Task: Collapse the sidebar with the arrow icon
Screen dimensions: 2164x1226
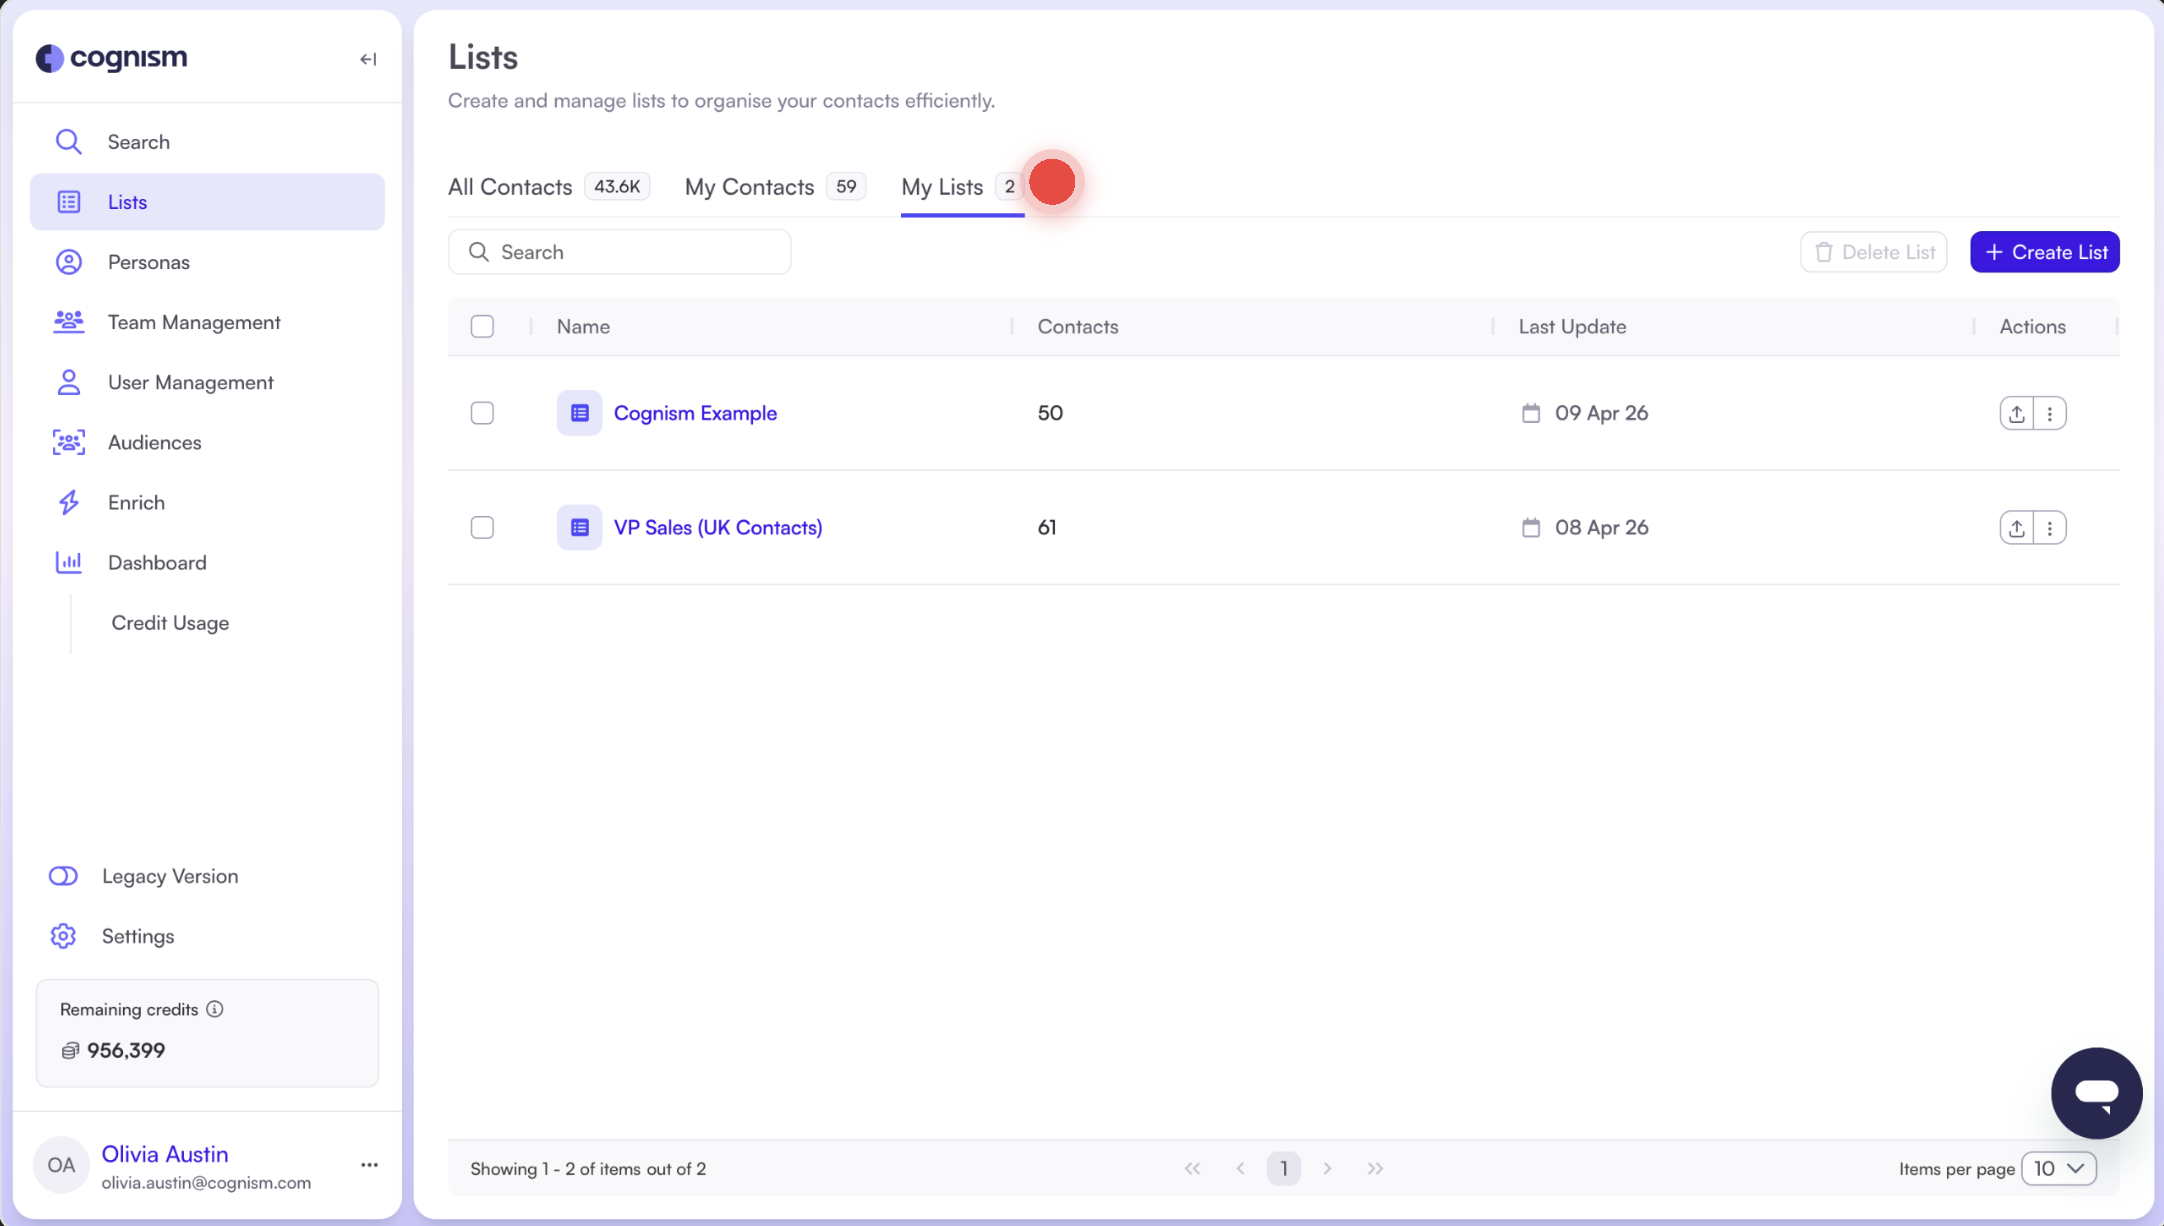Action: point(368,59)
